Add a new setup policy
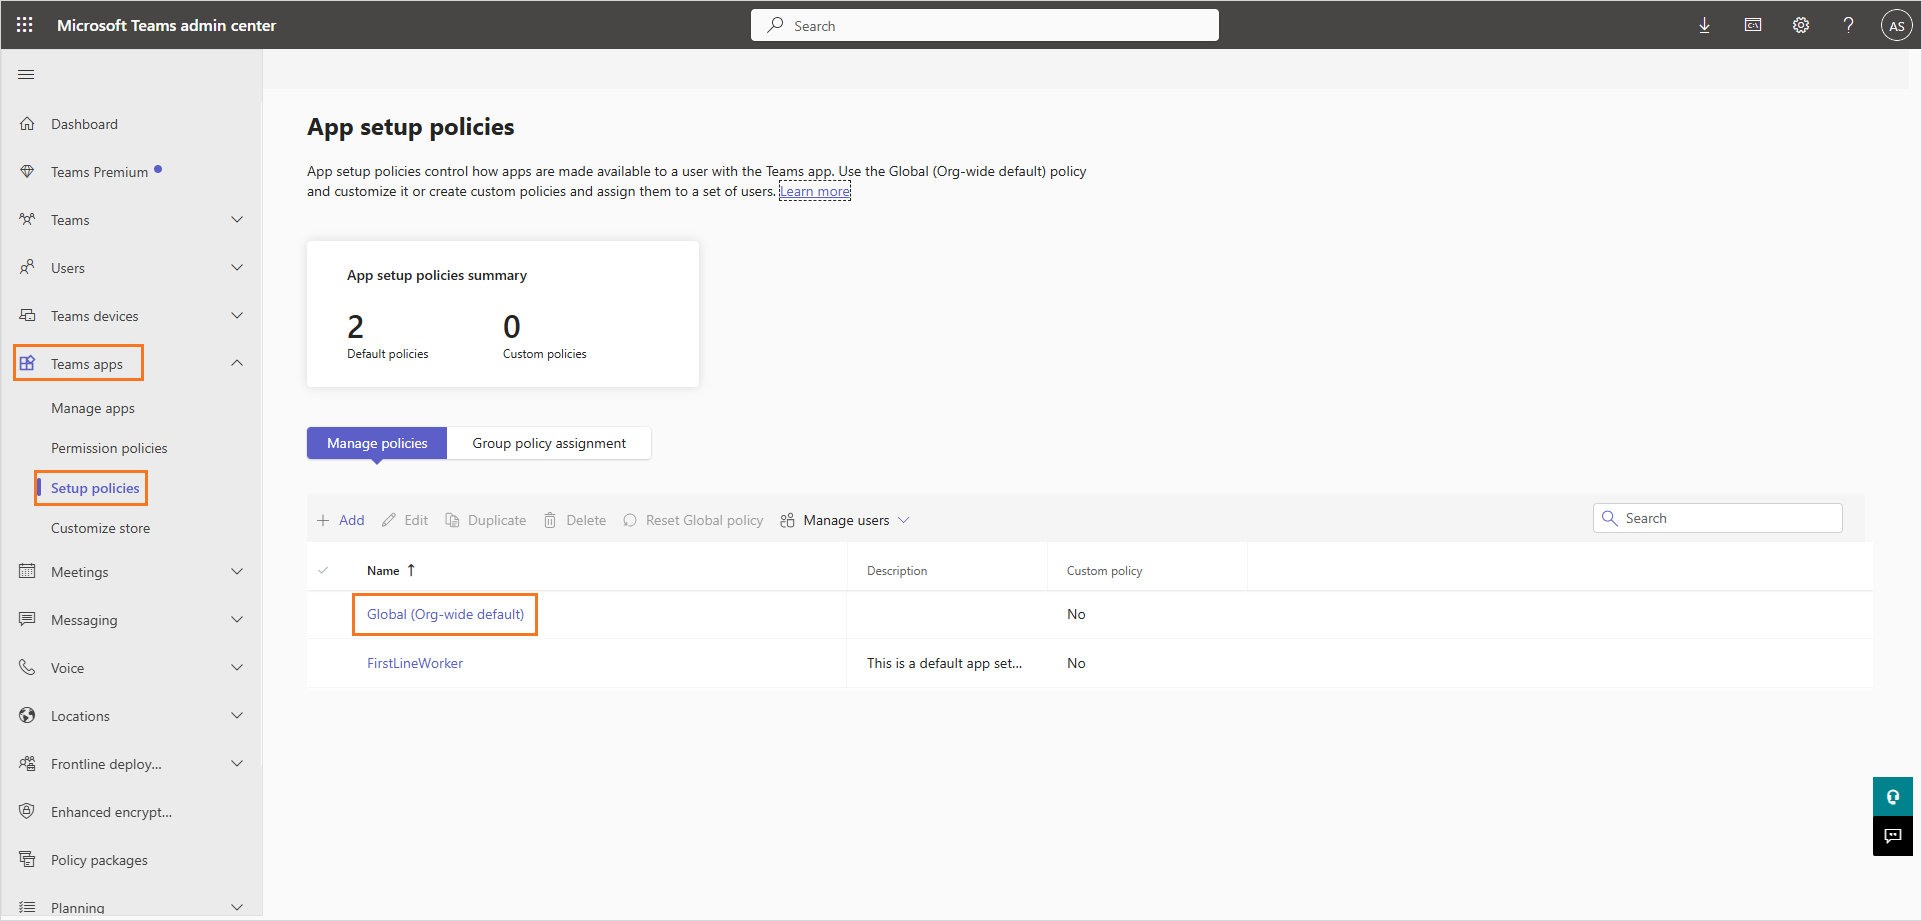 tap(341, 520)
